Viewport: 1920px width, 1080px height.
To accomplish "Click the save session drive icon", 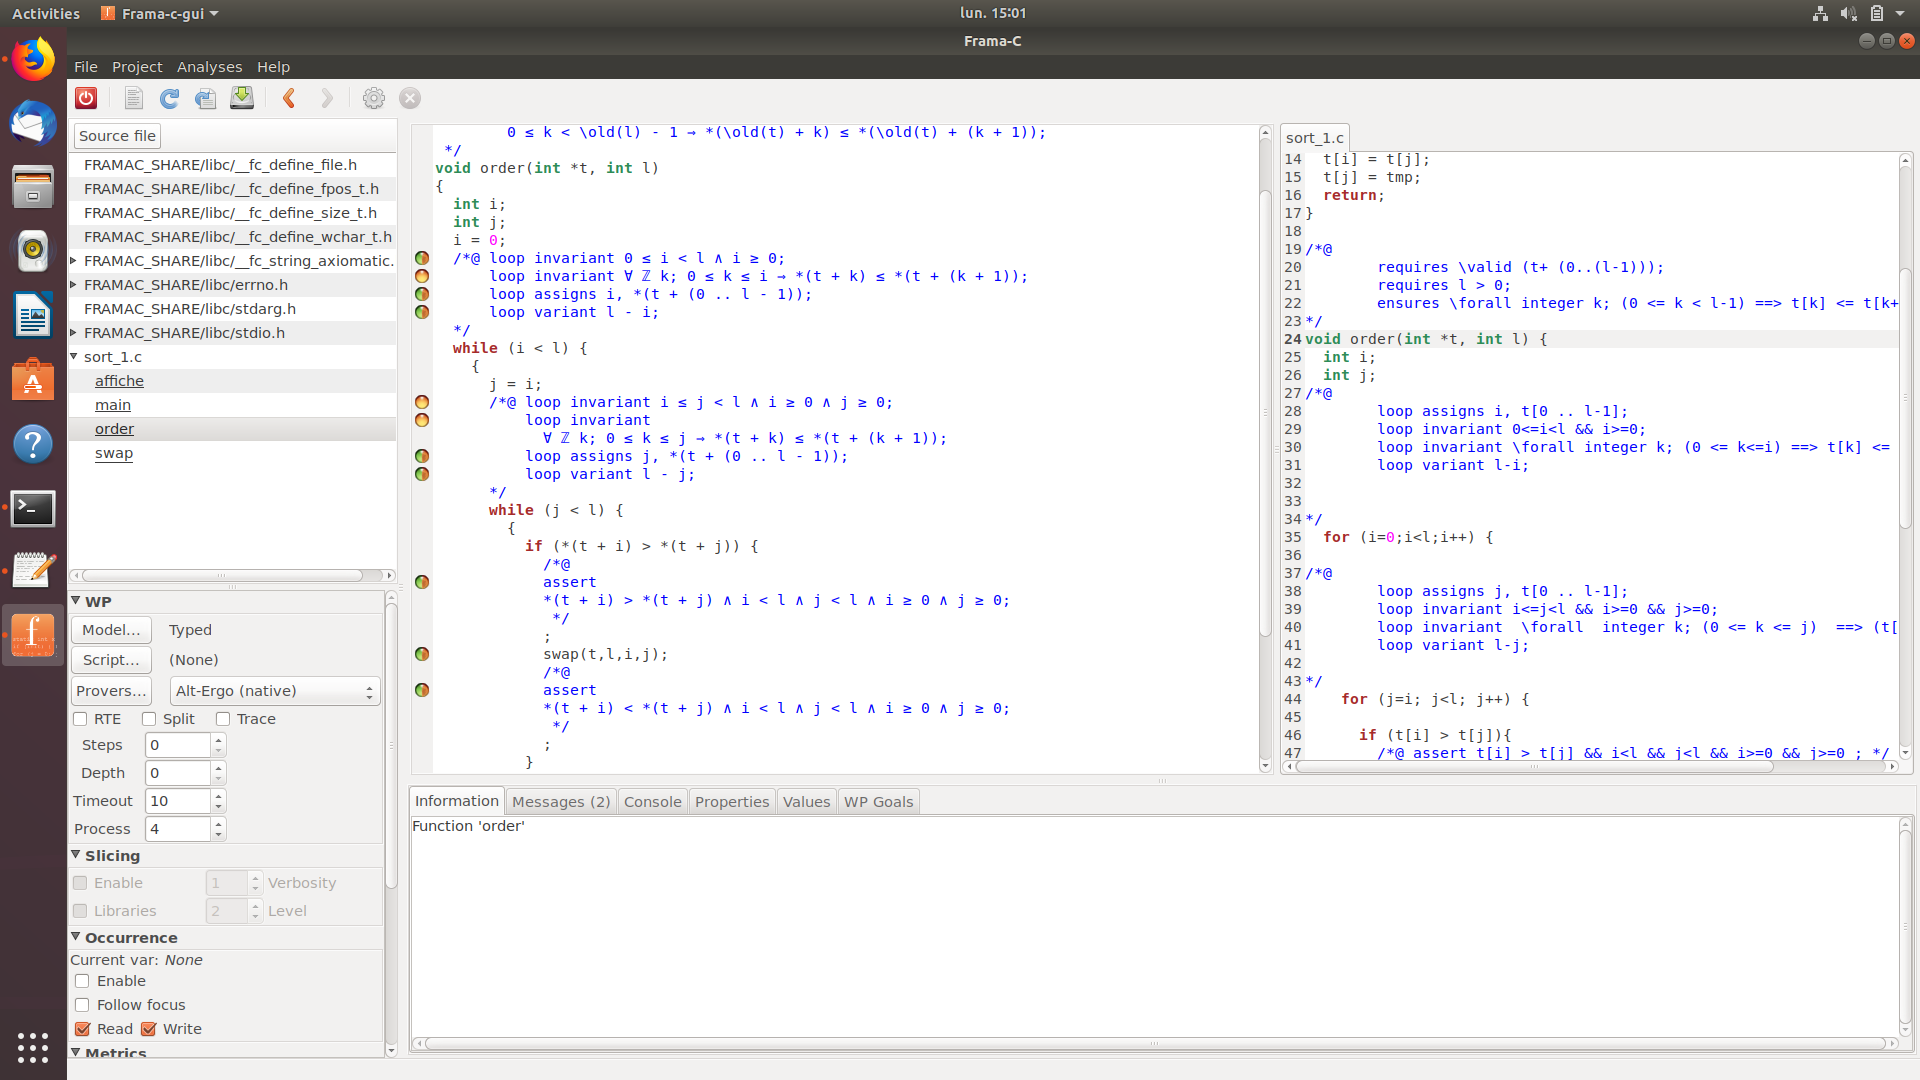I will (242, 98).
